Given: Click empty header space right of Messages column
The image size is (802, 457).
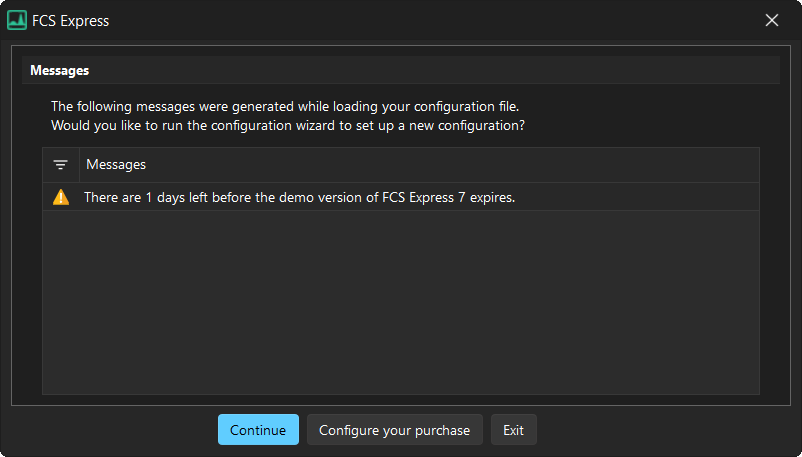Looking at the screenshot, I should point(450,165).
